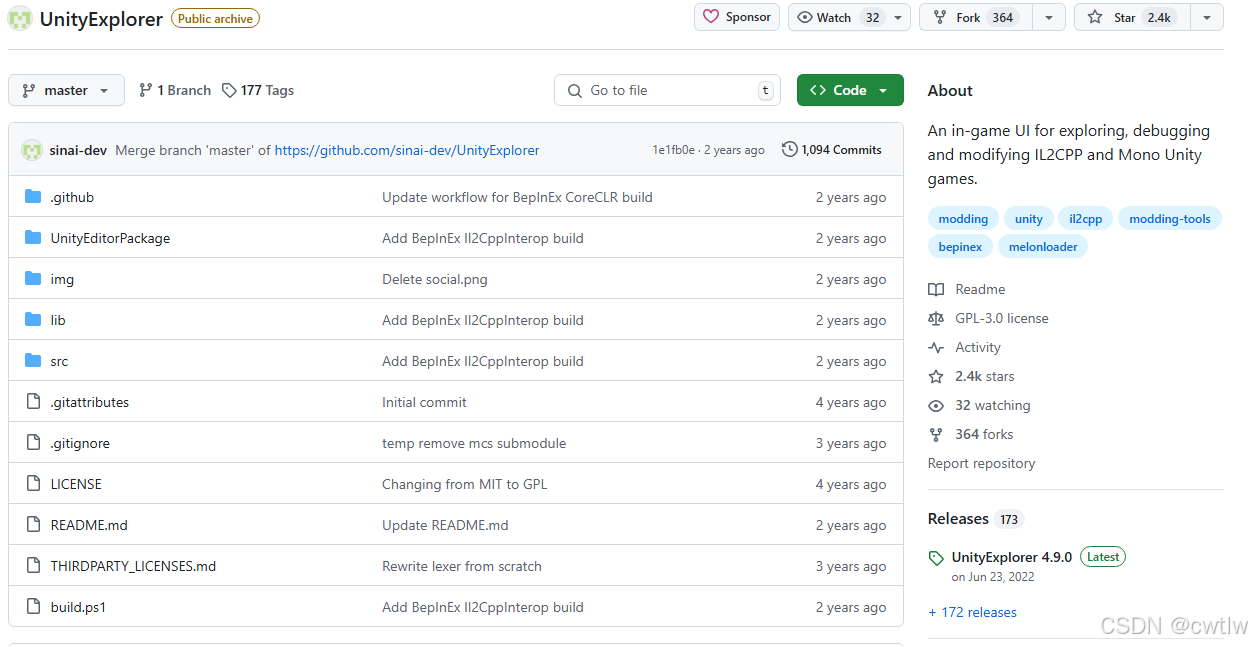Focus the Go to file search field
This screenshot has height=647, width=1252.
(x=667, y=90)
